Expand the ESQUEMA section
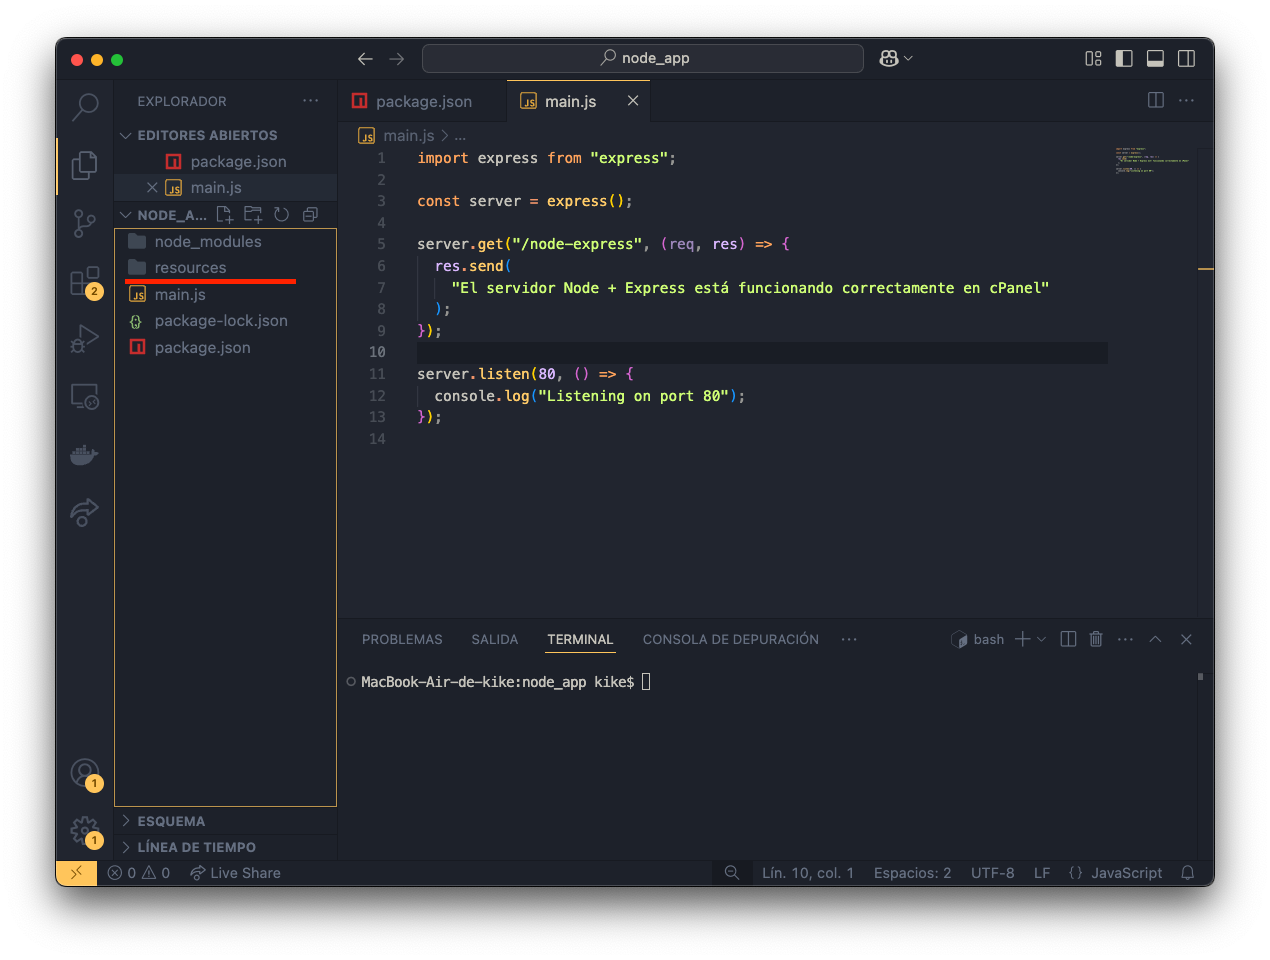Screen dimensions: 1270x960 coord(171,821)
